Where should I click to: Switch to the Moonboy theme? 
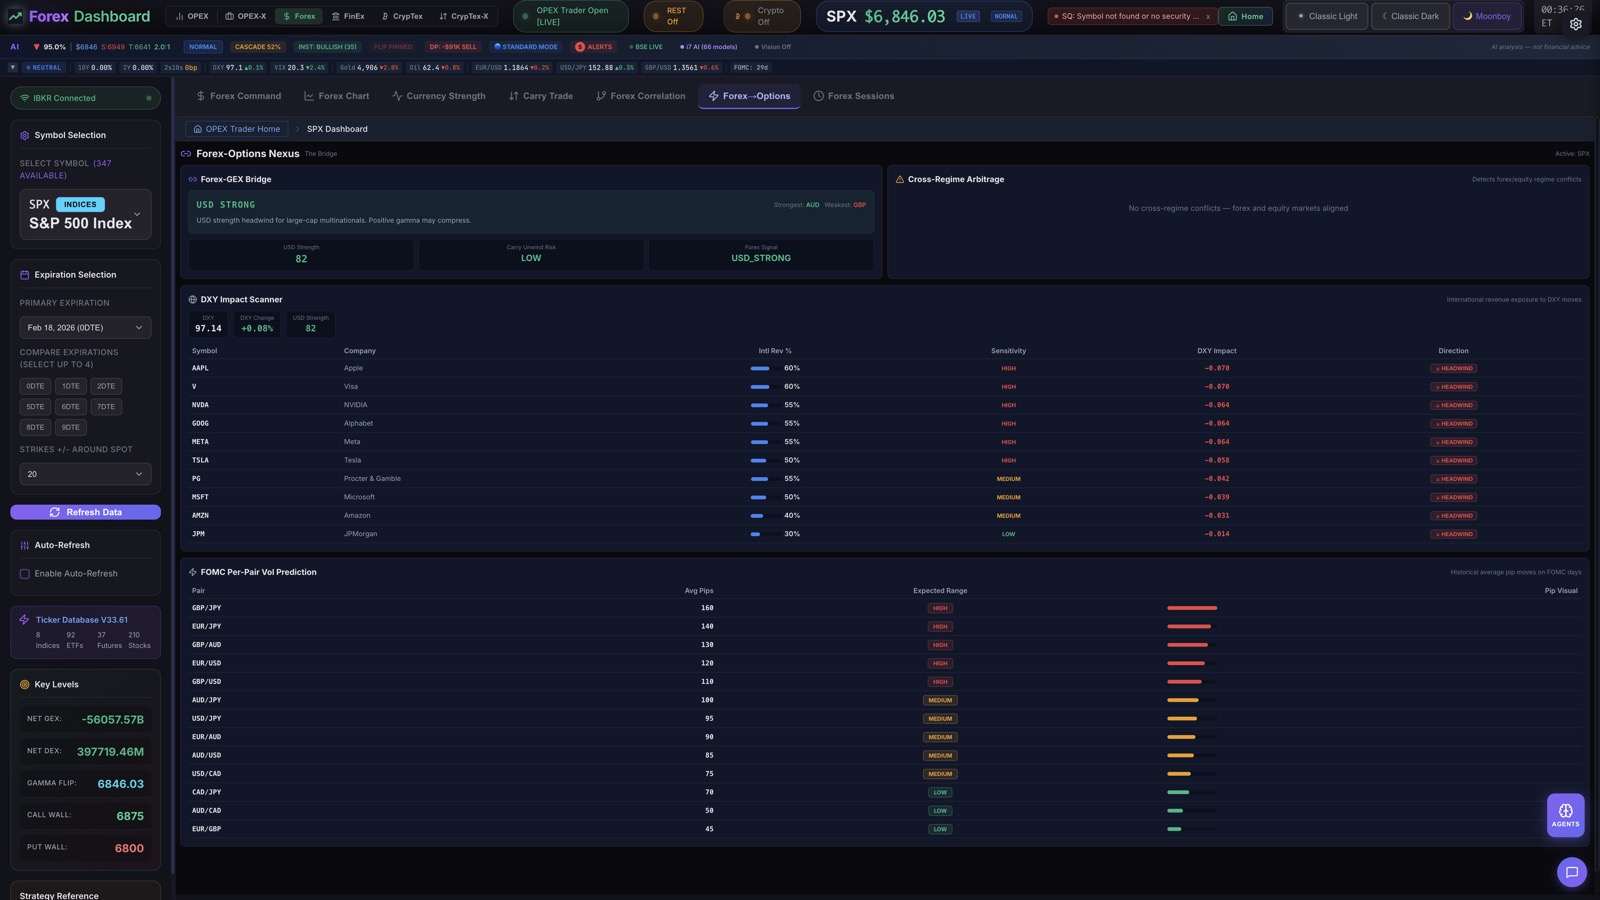[x=1488, y=16]
